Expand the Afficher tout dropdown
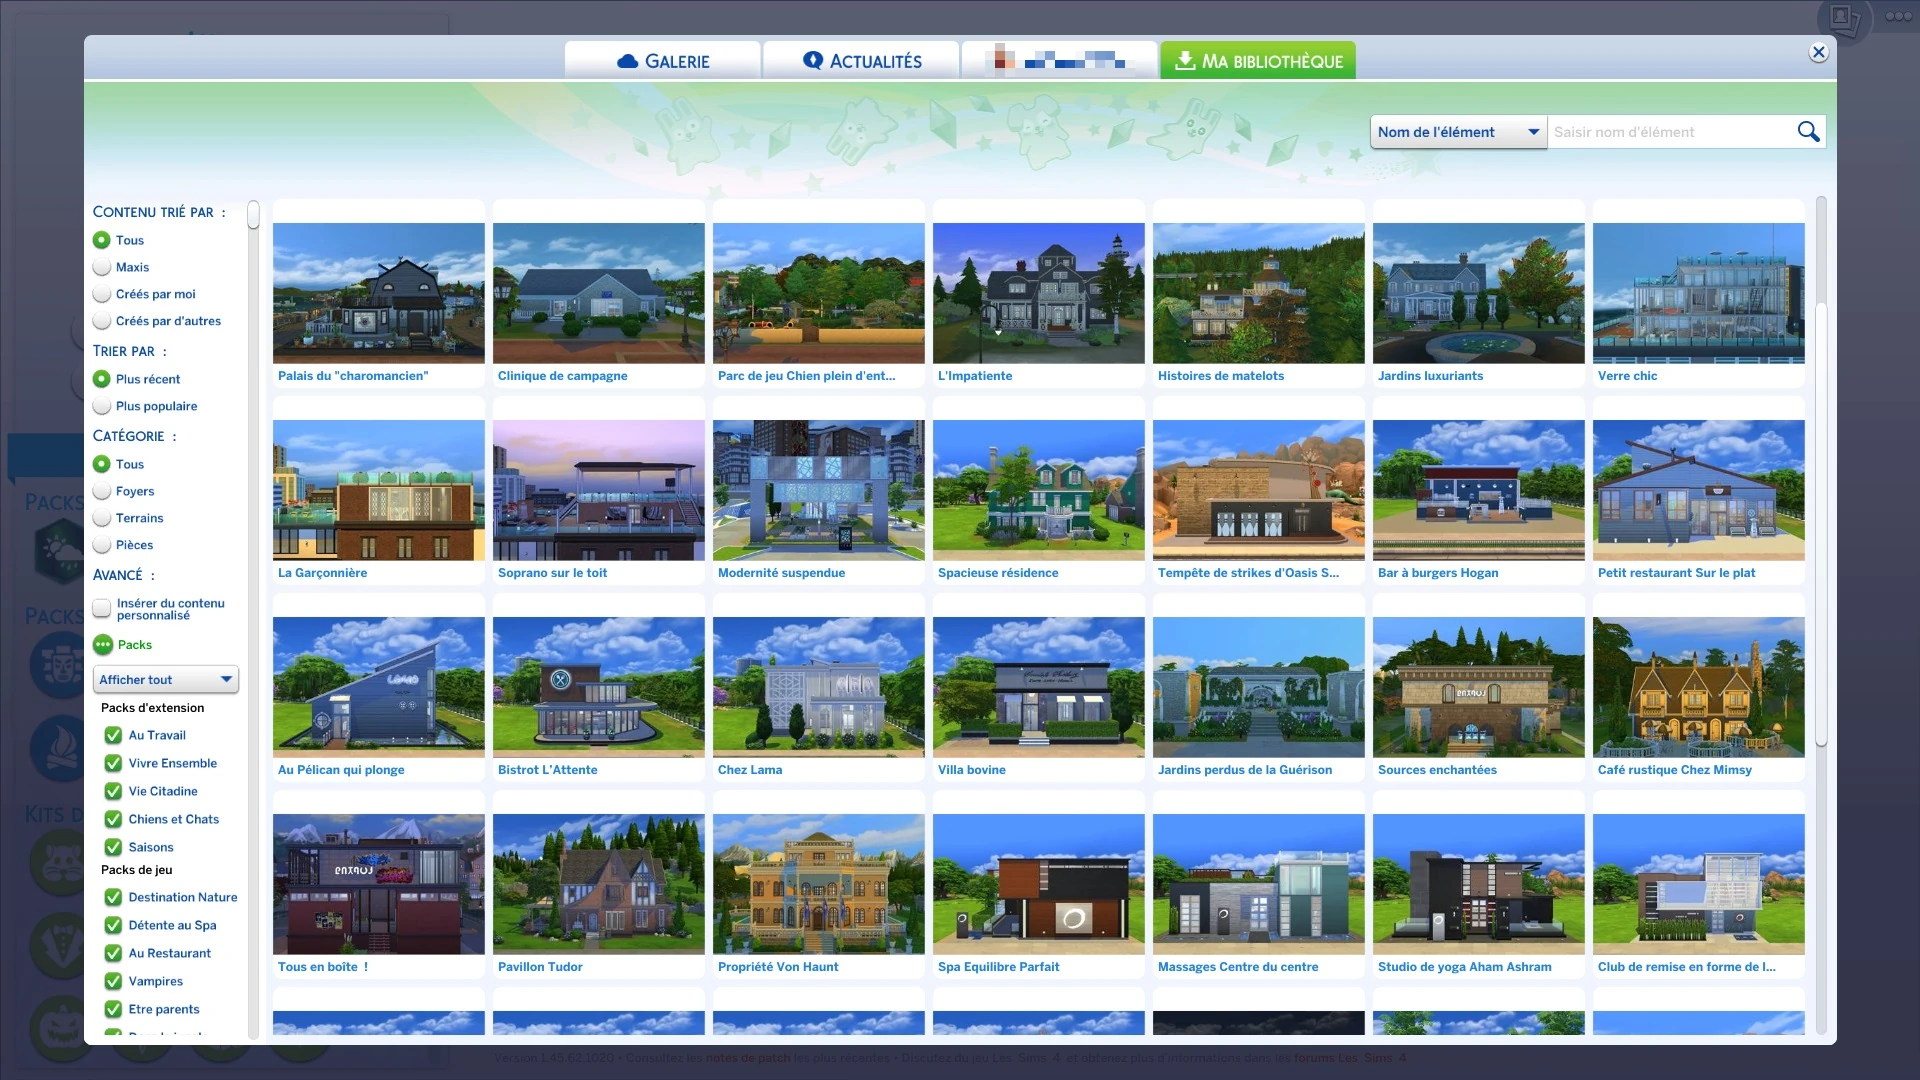 (166, 680)
